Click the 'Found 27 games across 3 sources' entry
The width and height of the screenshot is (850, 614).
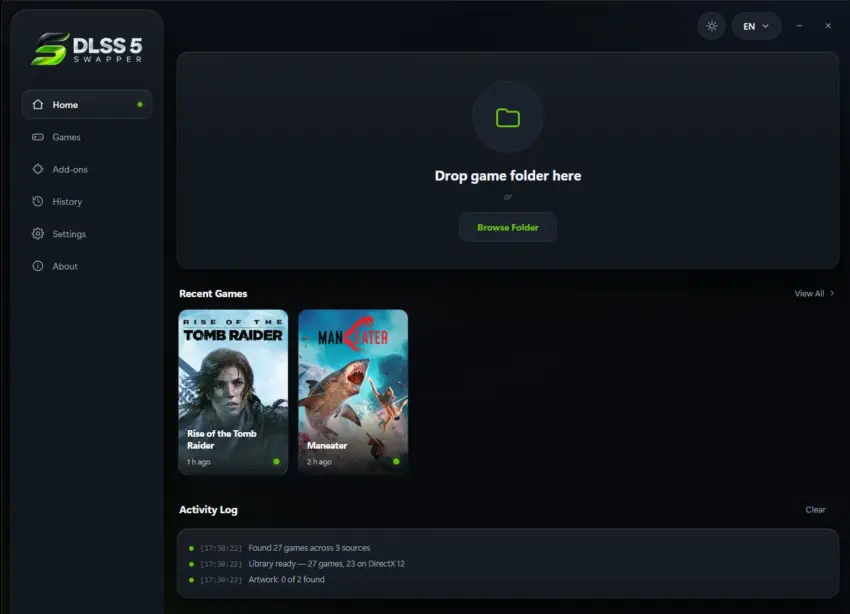click(x=309, y=548)
